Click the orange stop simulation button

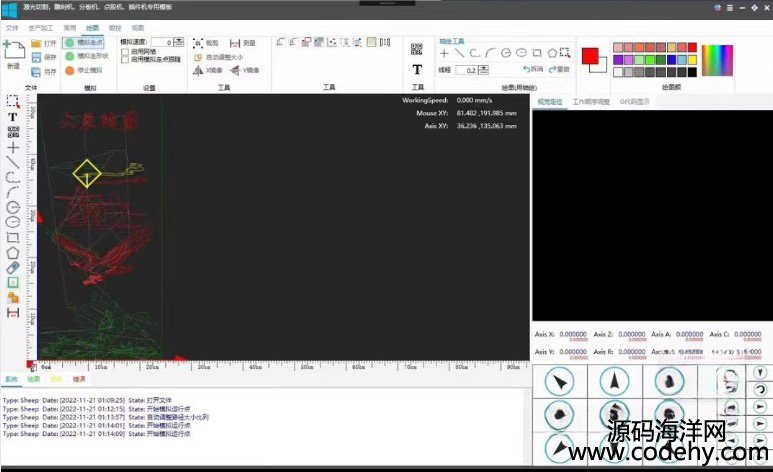[69, 70]
